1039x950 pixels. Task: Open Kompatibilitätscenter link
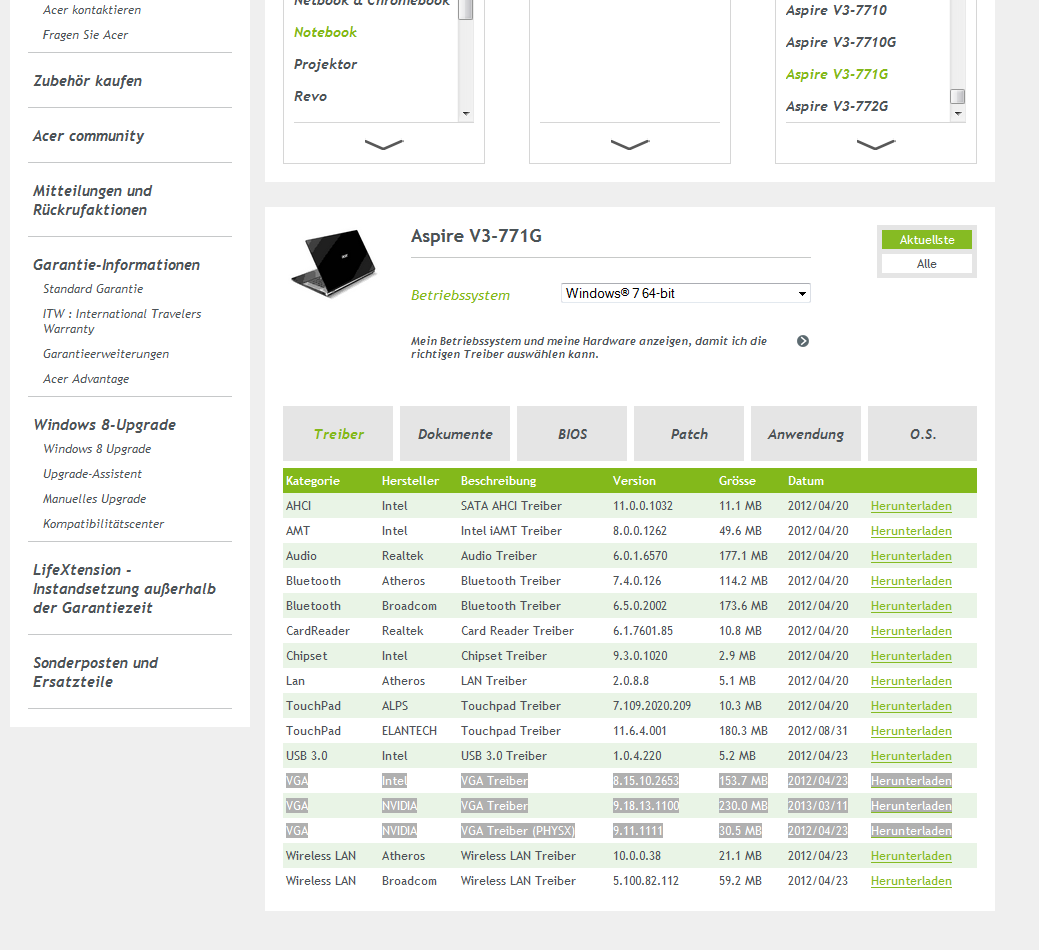(103, 524)
